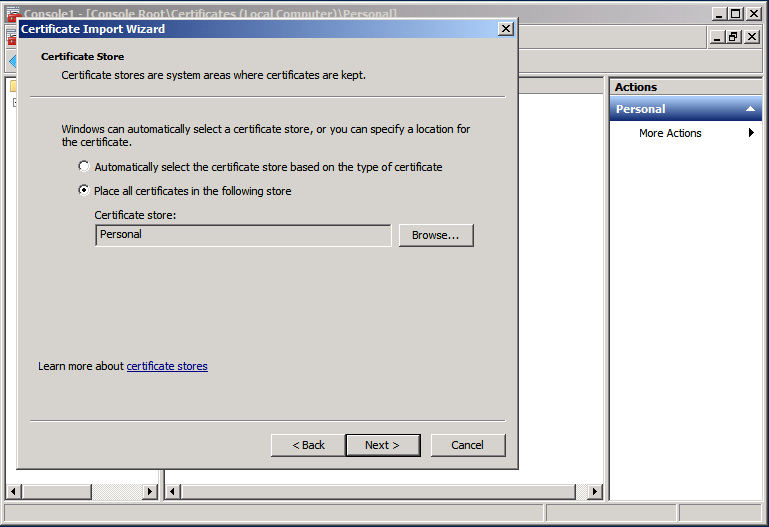Select Automatically select the certificate store option
The height and width of the screenshot is (527, 769).
click(x=84, y=167)
